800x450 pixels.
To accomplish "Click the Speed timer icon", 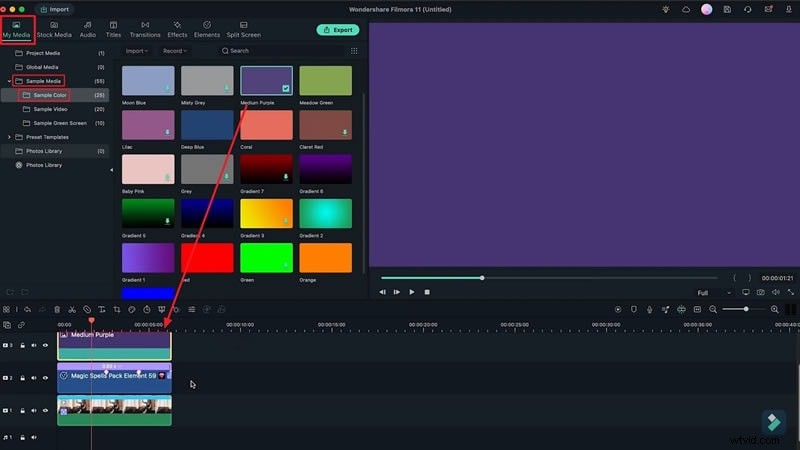I will [147, 310].
